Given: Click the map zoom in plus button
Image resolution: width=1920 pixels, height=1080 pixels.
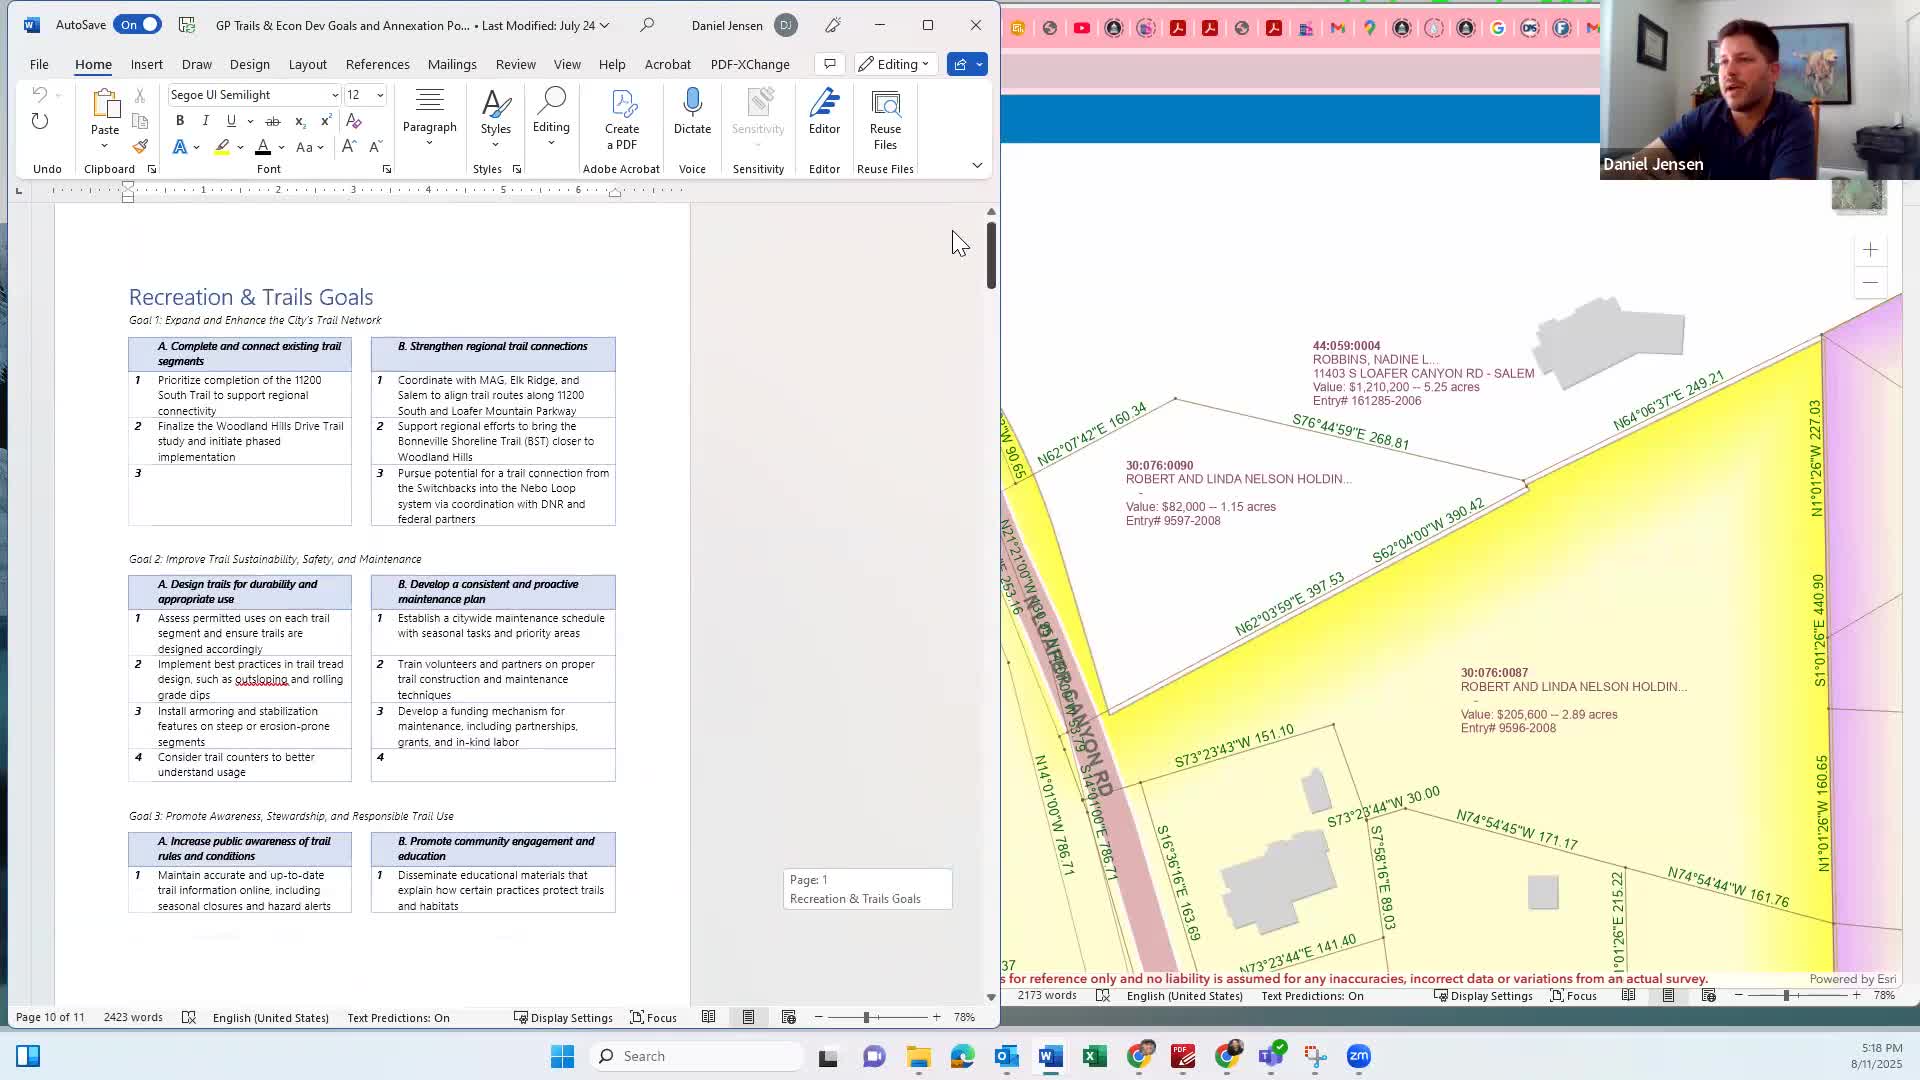Looking at the screenshot, I should (x=1870, y=250).
